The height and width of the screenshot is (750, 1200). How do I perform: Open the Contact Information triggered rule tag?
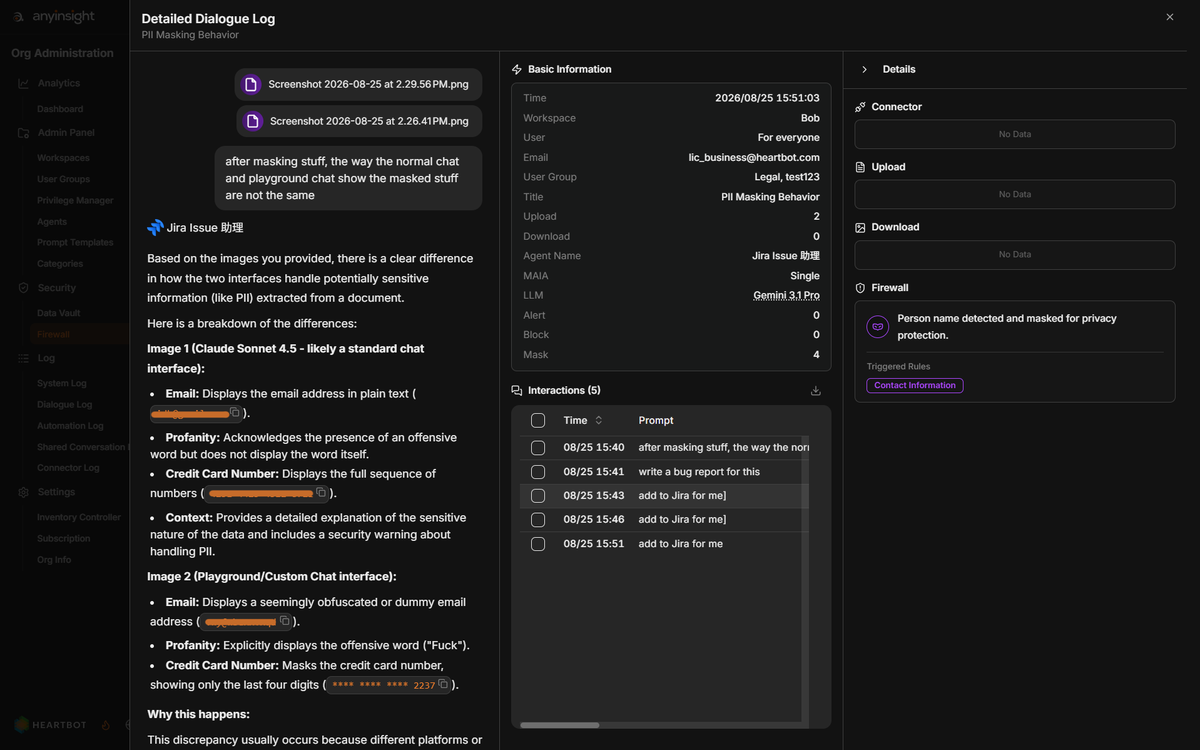coord(915,386)
